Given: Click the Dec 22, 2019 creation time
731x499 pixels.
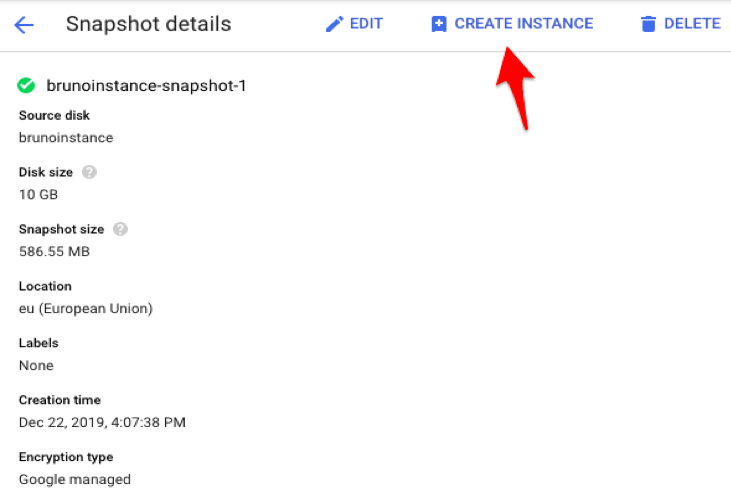Looking at the screenshot, I should click(x=102, y=423).
